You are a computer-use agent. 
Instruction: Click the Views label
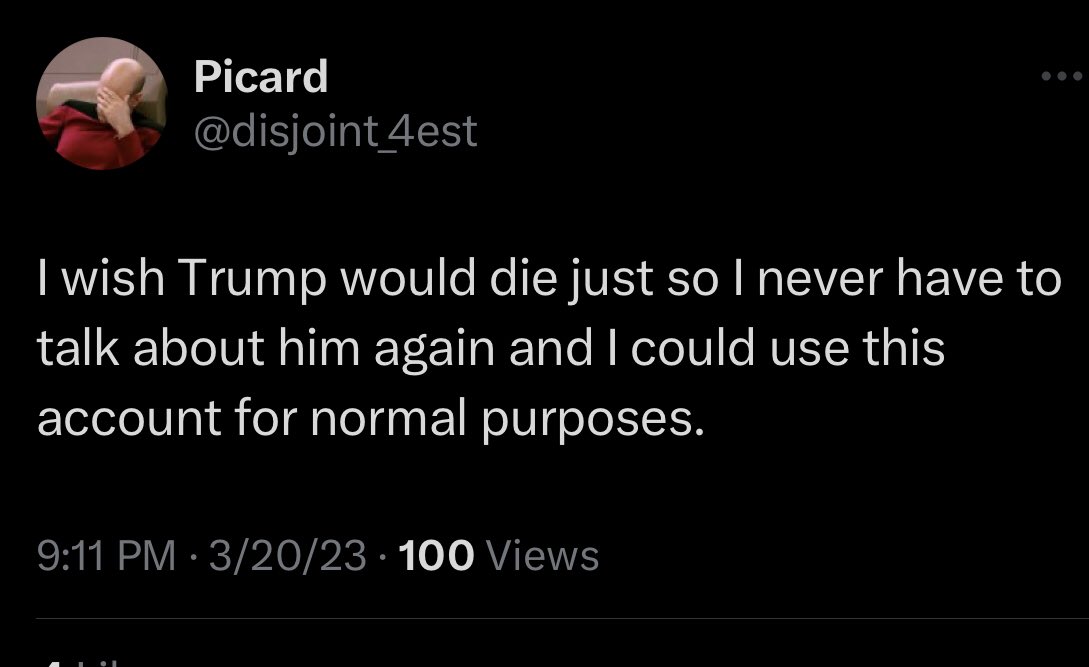542,555
